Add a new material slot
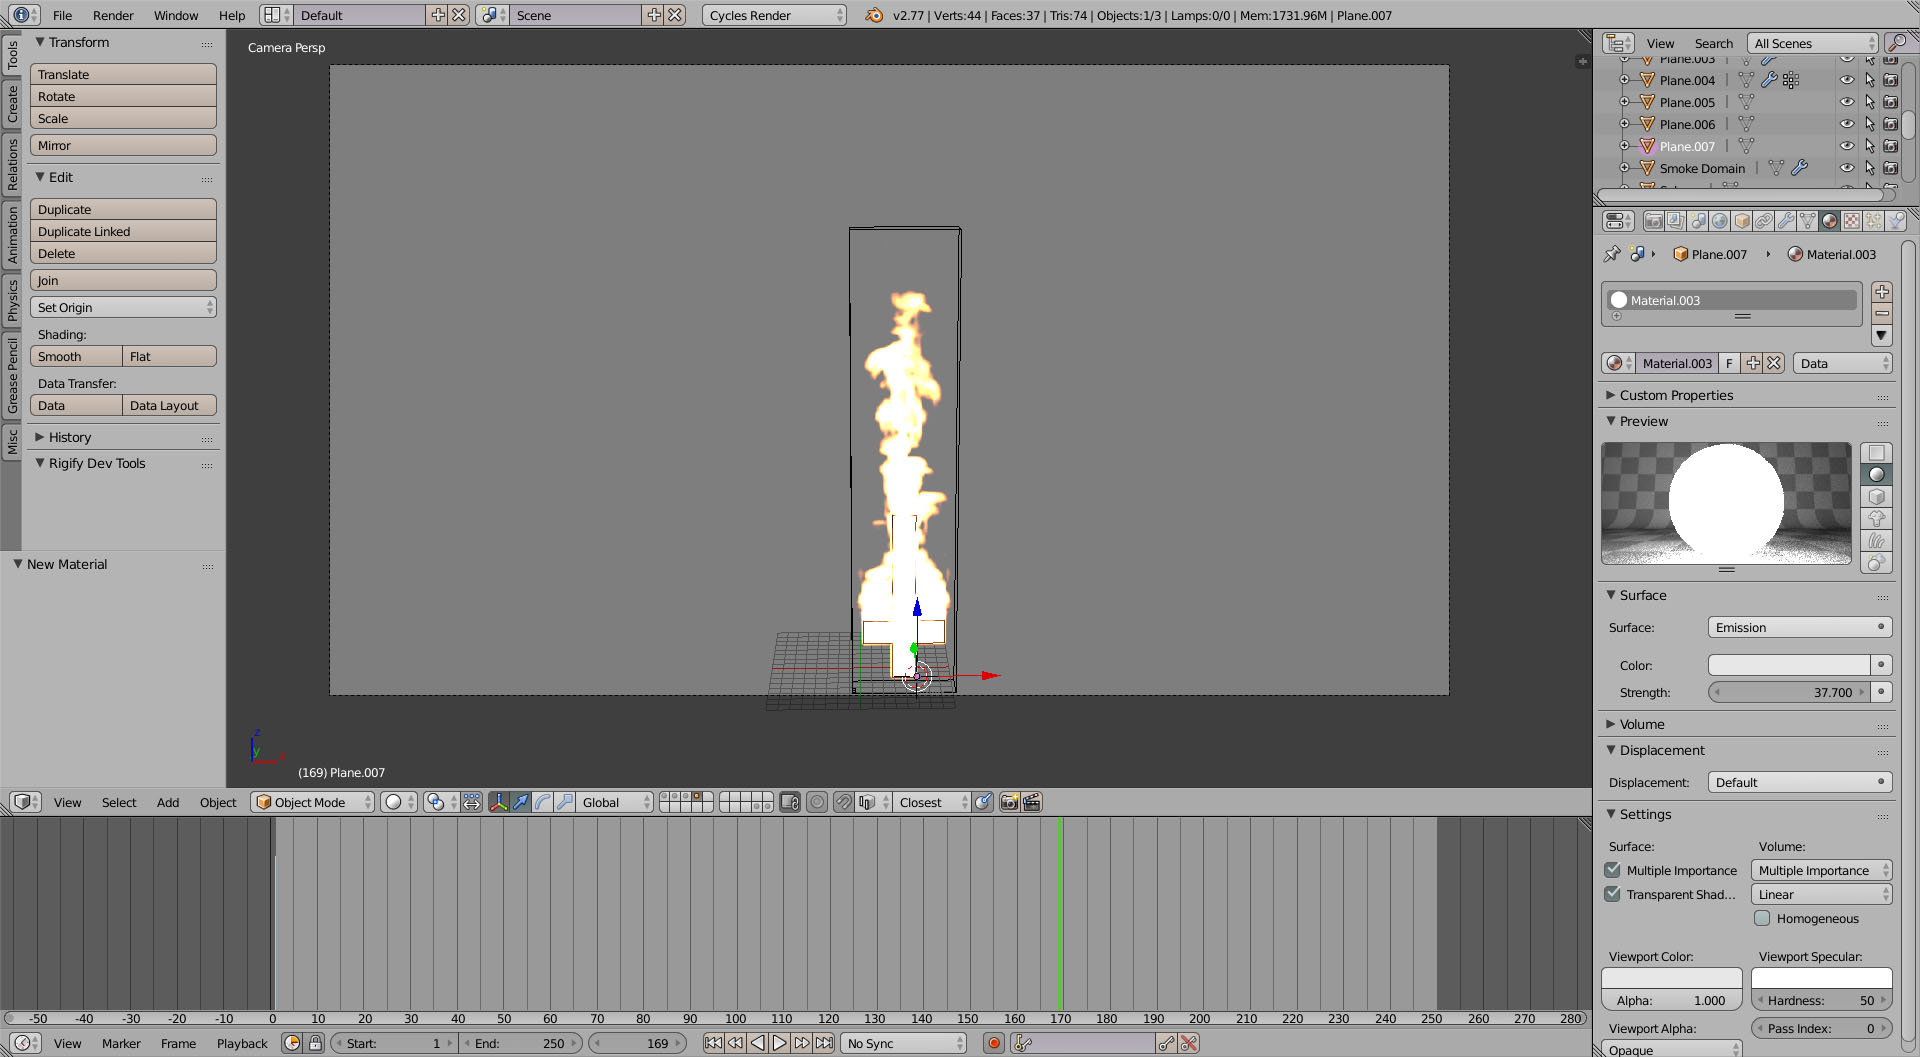Screen dimensions: 1920x1057 tap(1882, 292)
